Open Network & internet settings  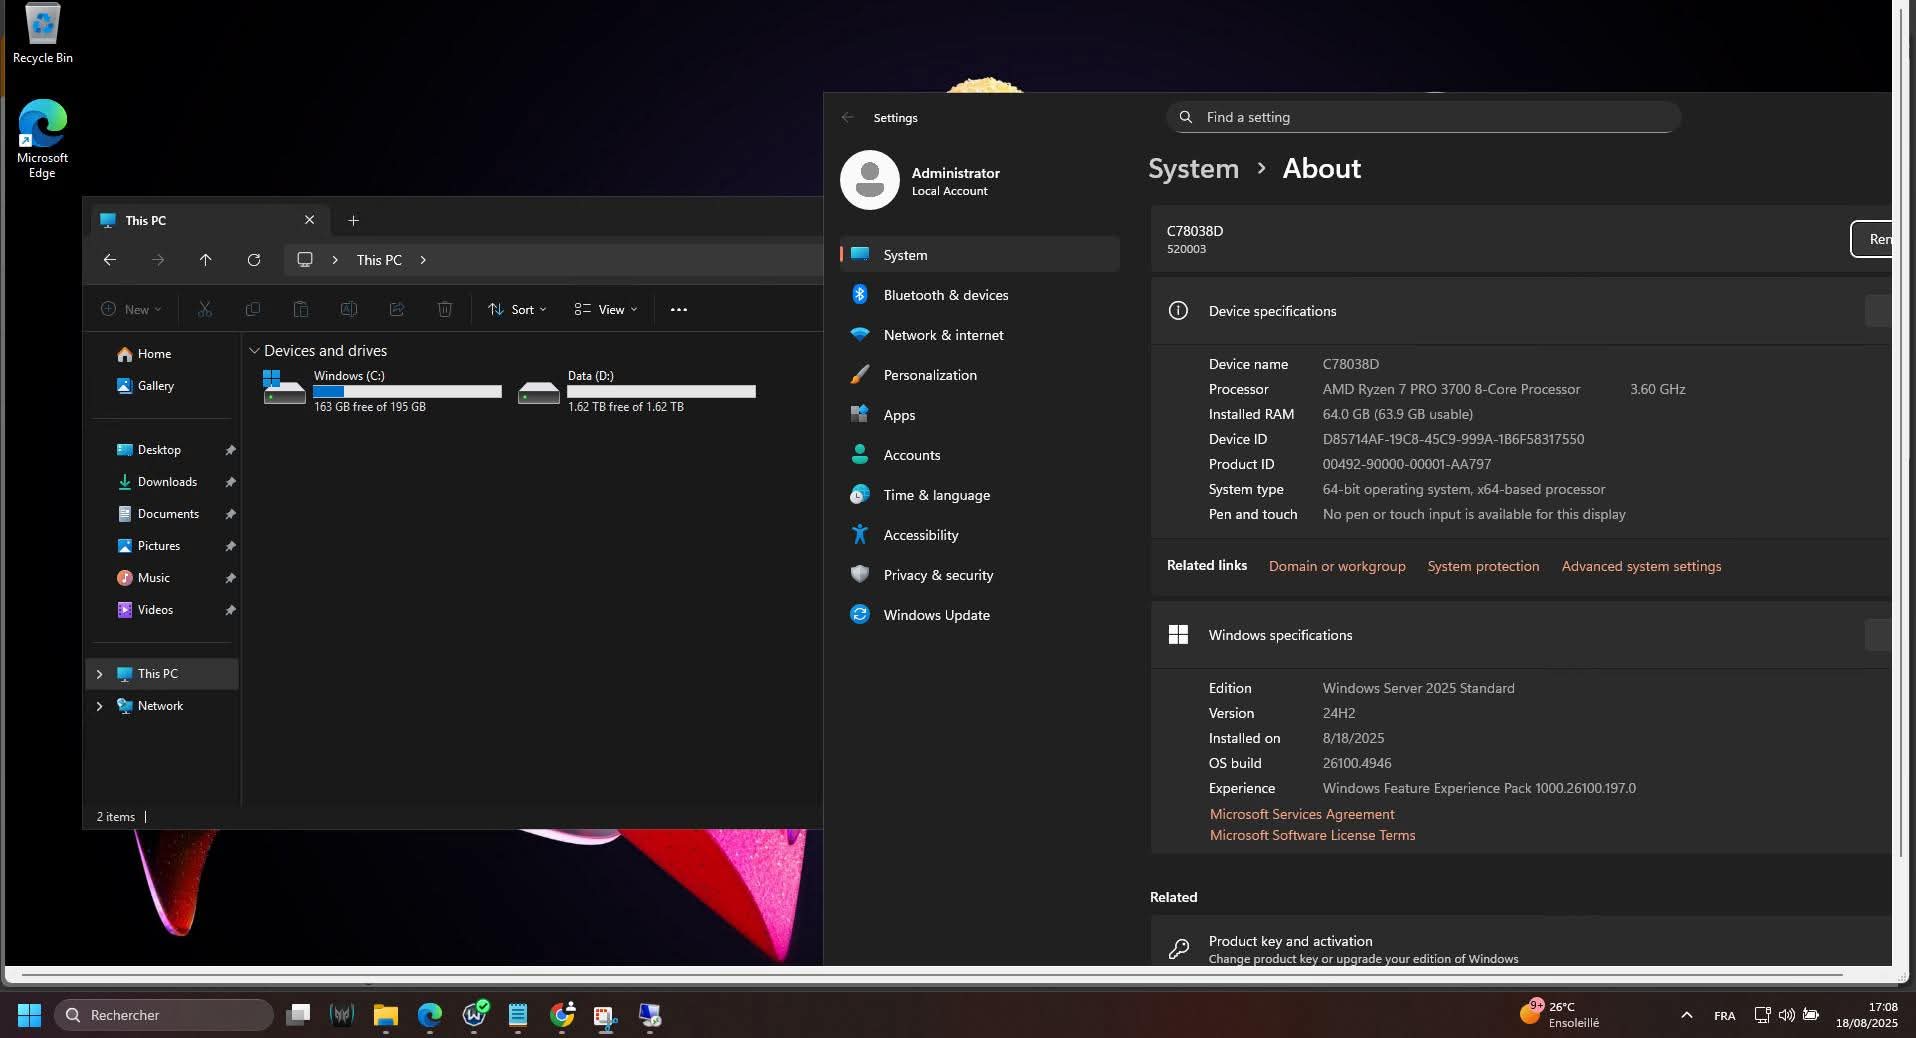979,335
